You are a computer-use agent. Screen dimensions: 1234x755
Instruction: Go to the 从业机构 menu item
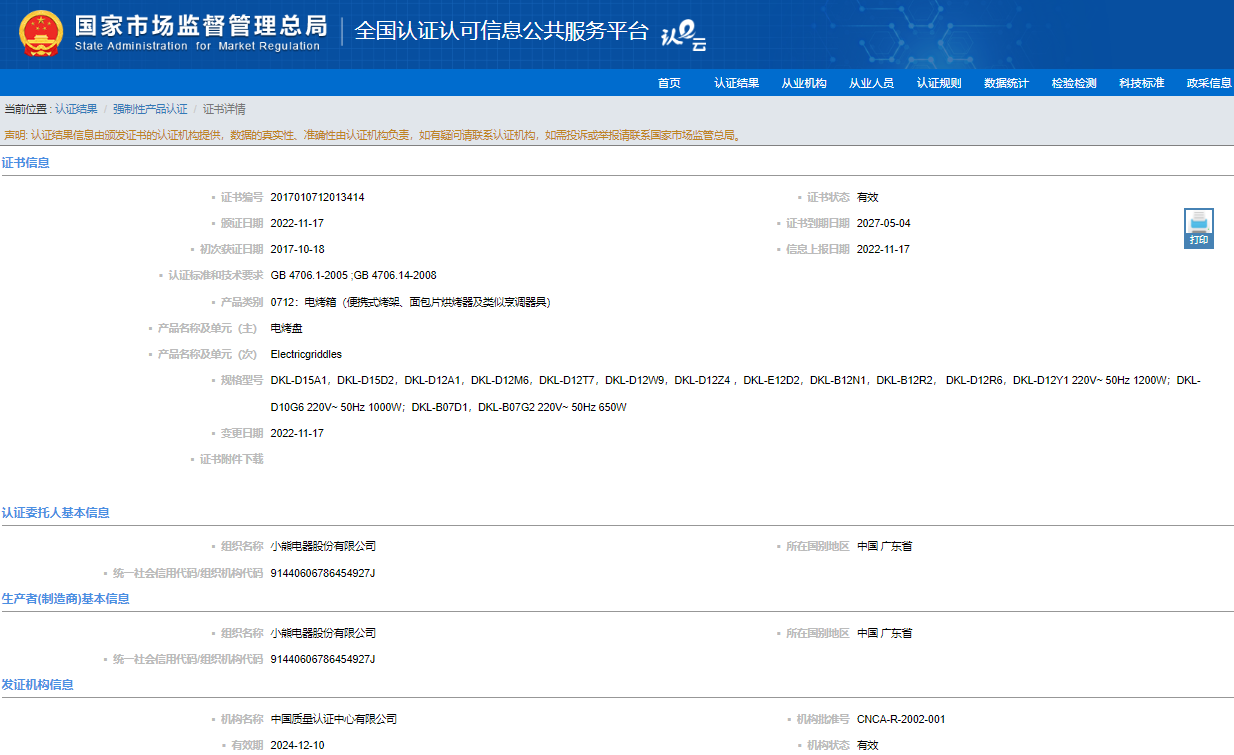(804, 83)
